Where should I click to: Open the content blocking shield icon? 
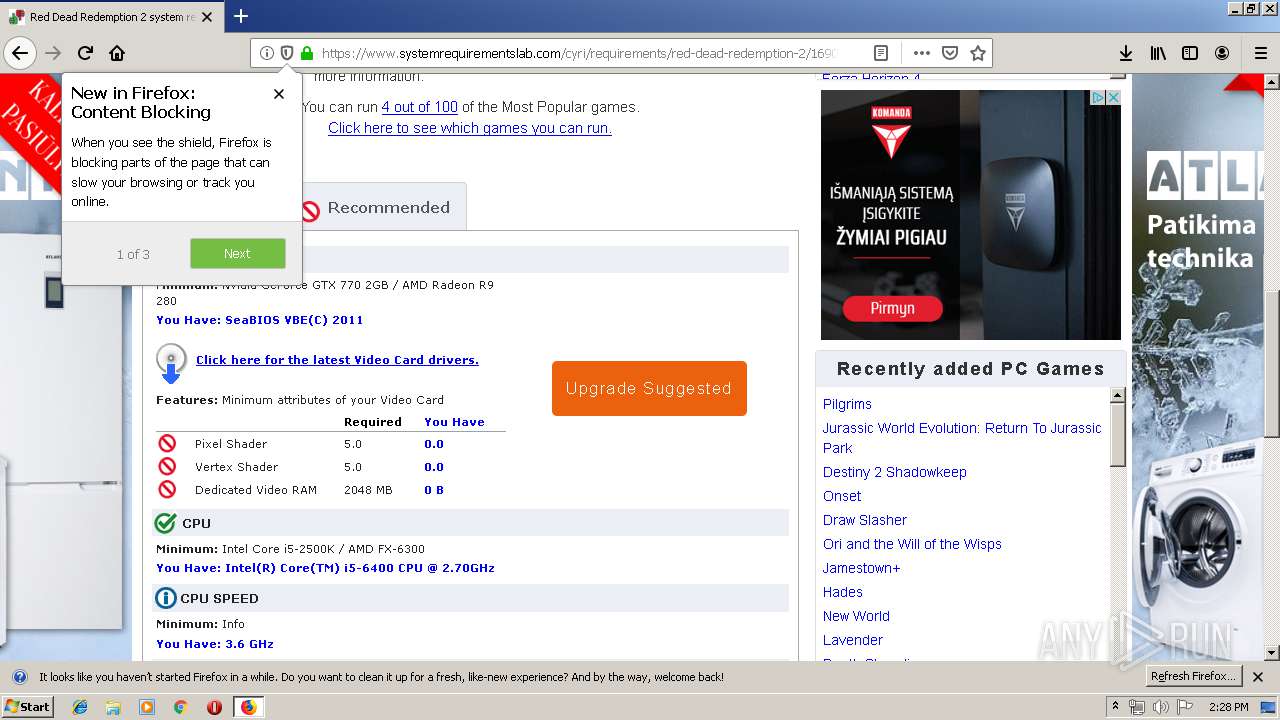tap(287, 53)
